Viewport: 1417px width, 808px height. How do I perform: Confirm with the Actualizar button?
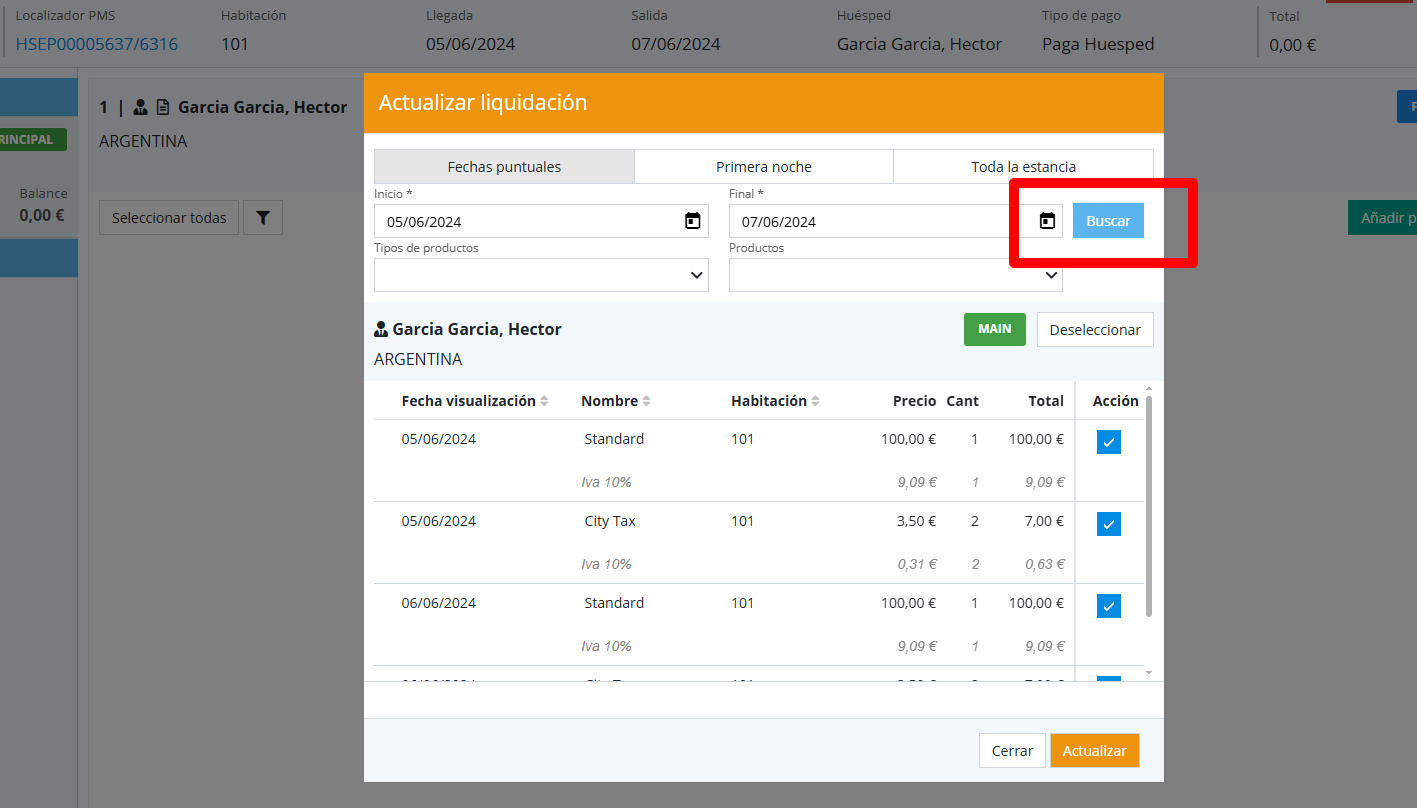click(1094, 751)
